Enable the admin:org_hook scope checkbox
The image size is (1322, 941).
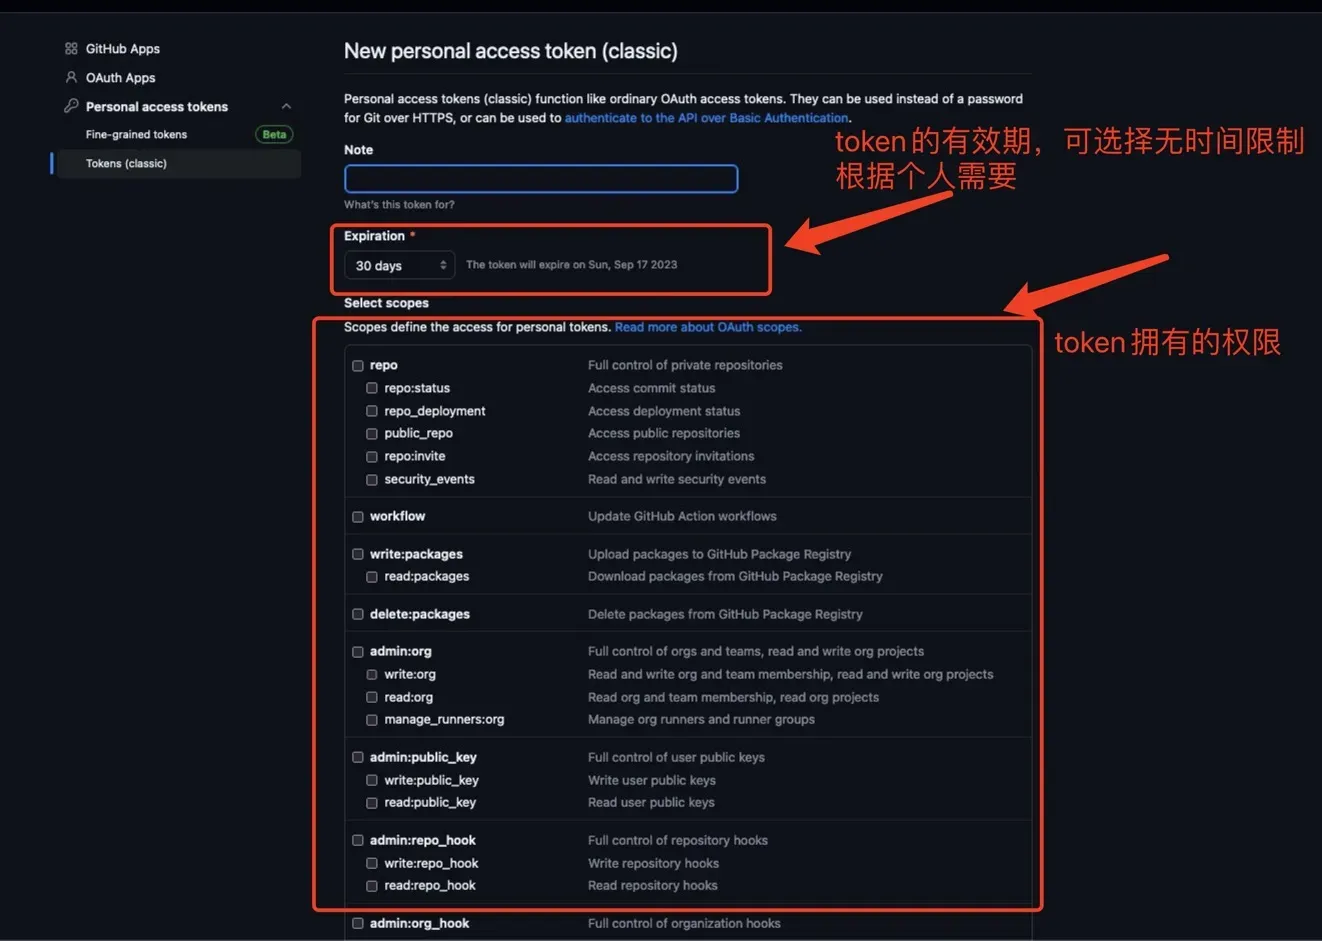(x=358, y=923)
